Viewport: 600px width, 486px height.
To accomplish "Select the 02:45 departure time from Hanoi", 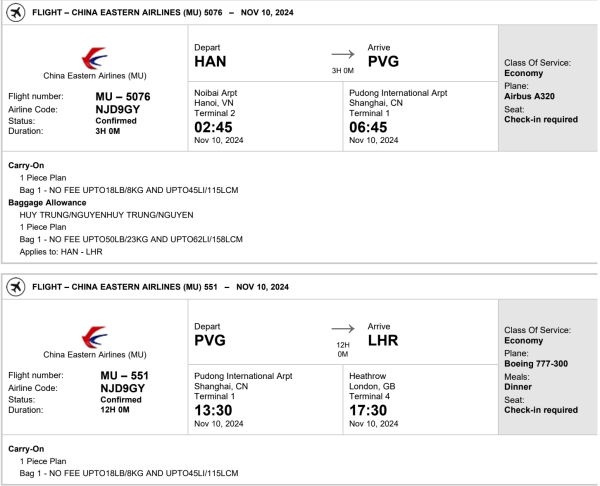I will [215, 127].
